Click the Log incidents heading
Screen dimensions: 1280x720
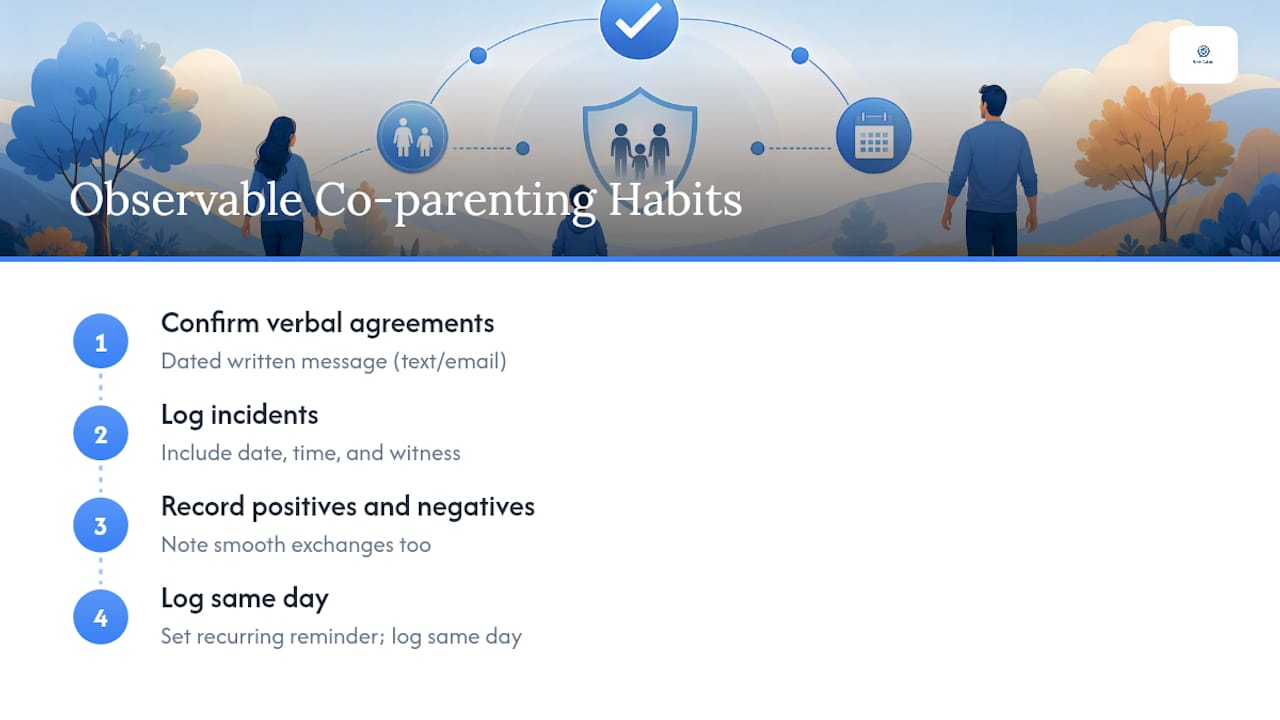(x=240, y=415)
